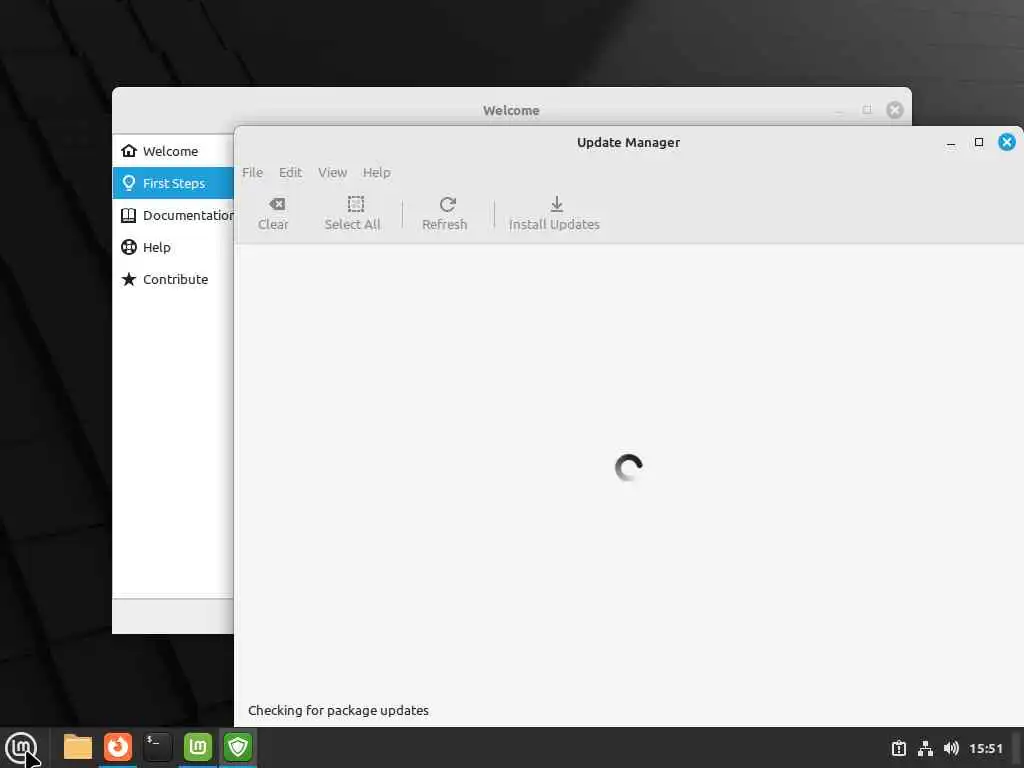Open Documentation section in Welcome sidebar
Image resolution: width=1024 pixels, height=768 pixels.
click(173, 215)
